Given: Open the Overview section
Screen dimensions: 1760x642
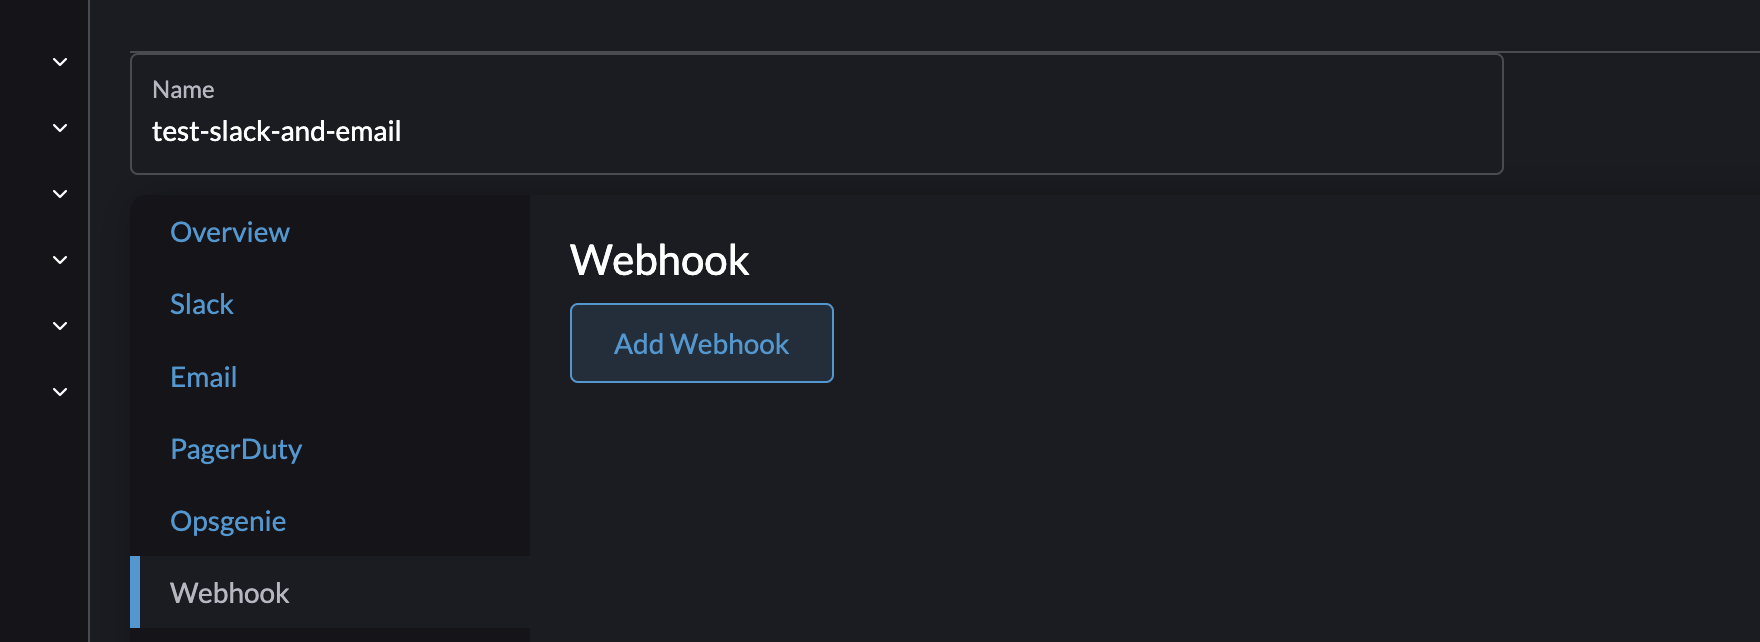Looking at the screenshot, I should point(229,232).
